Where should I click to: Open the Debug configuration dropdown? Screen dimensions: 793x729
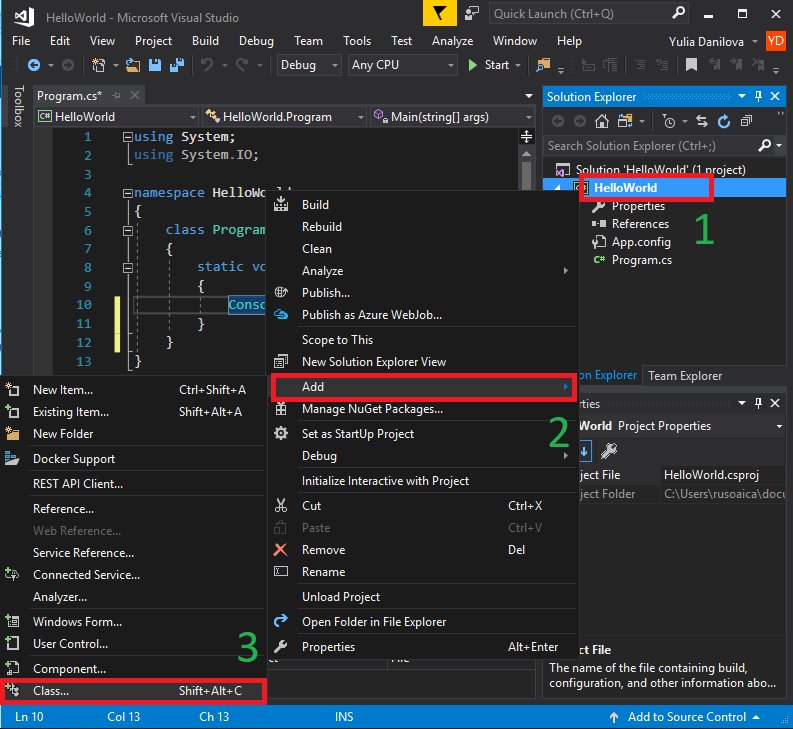[x=309, y=65]
